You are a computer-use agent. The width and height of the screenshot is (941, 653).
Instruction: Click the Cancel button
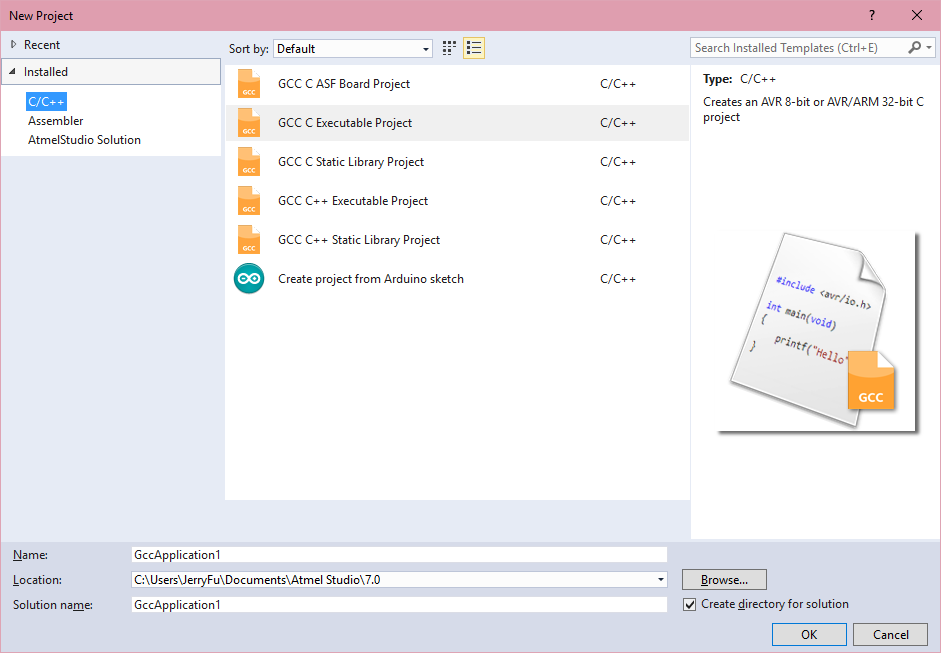click(x=891, y=634)
